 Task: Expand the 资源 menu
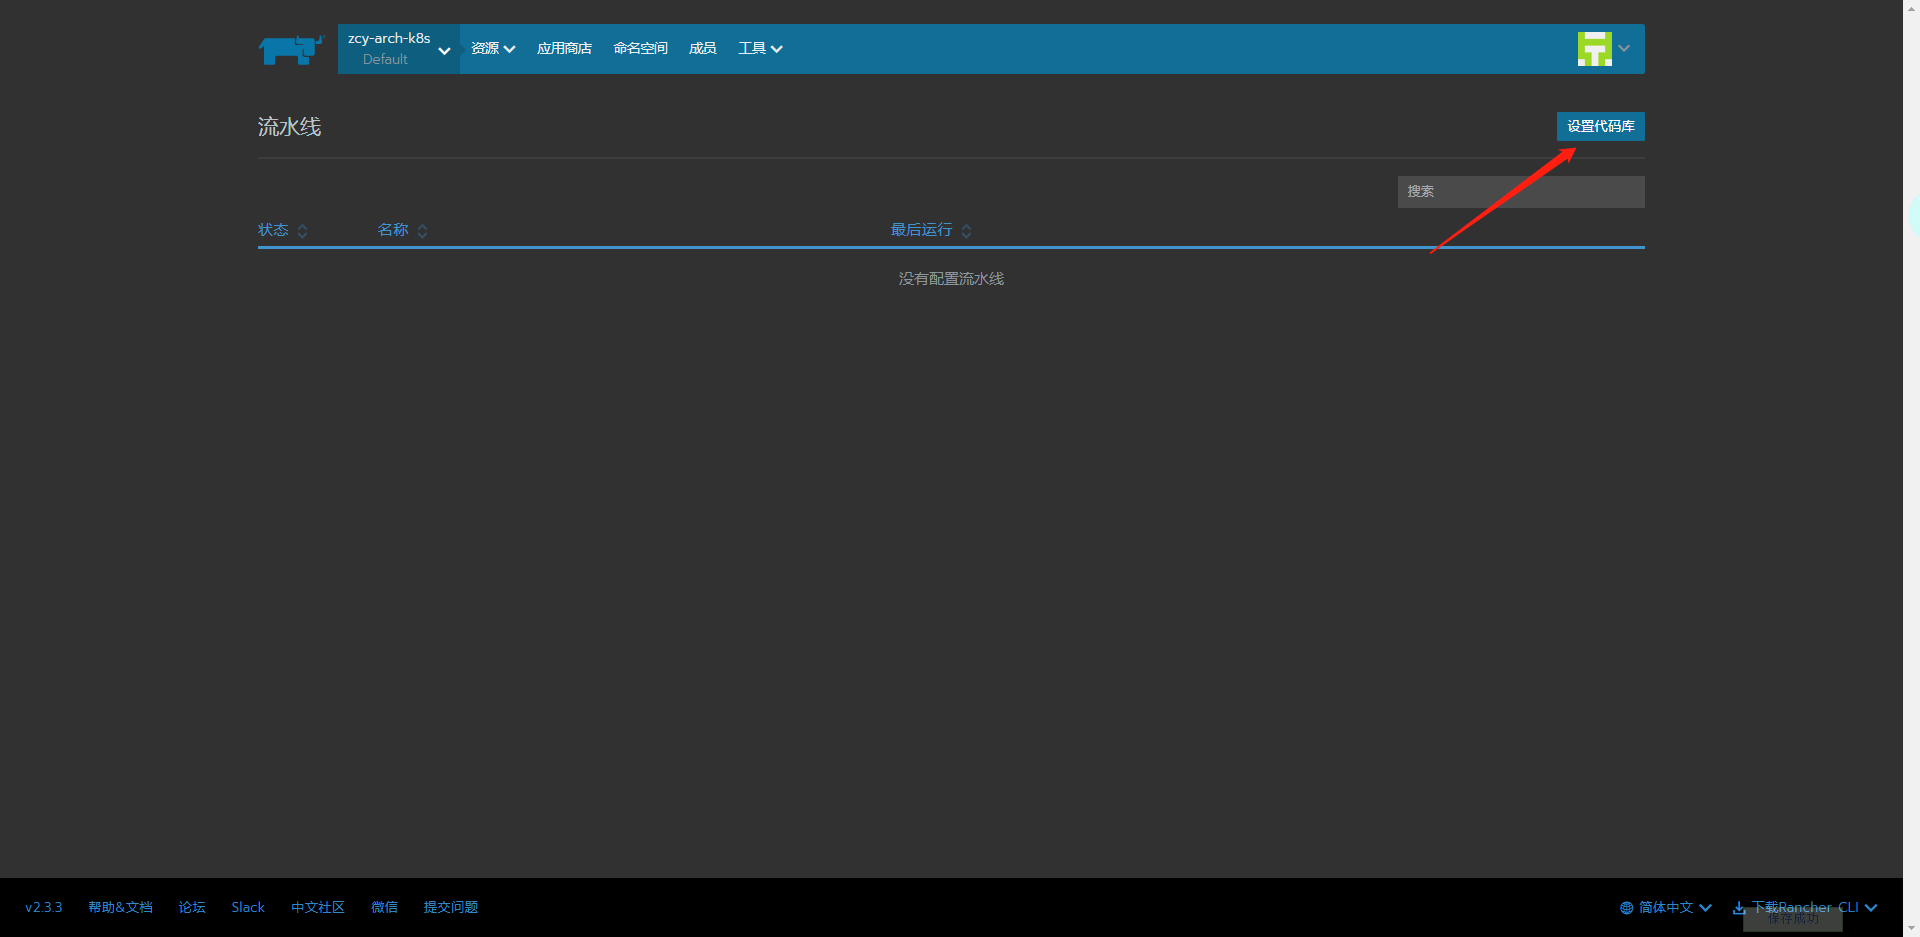pos(493,49)
